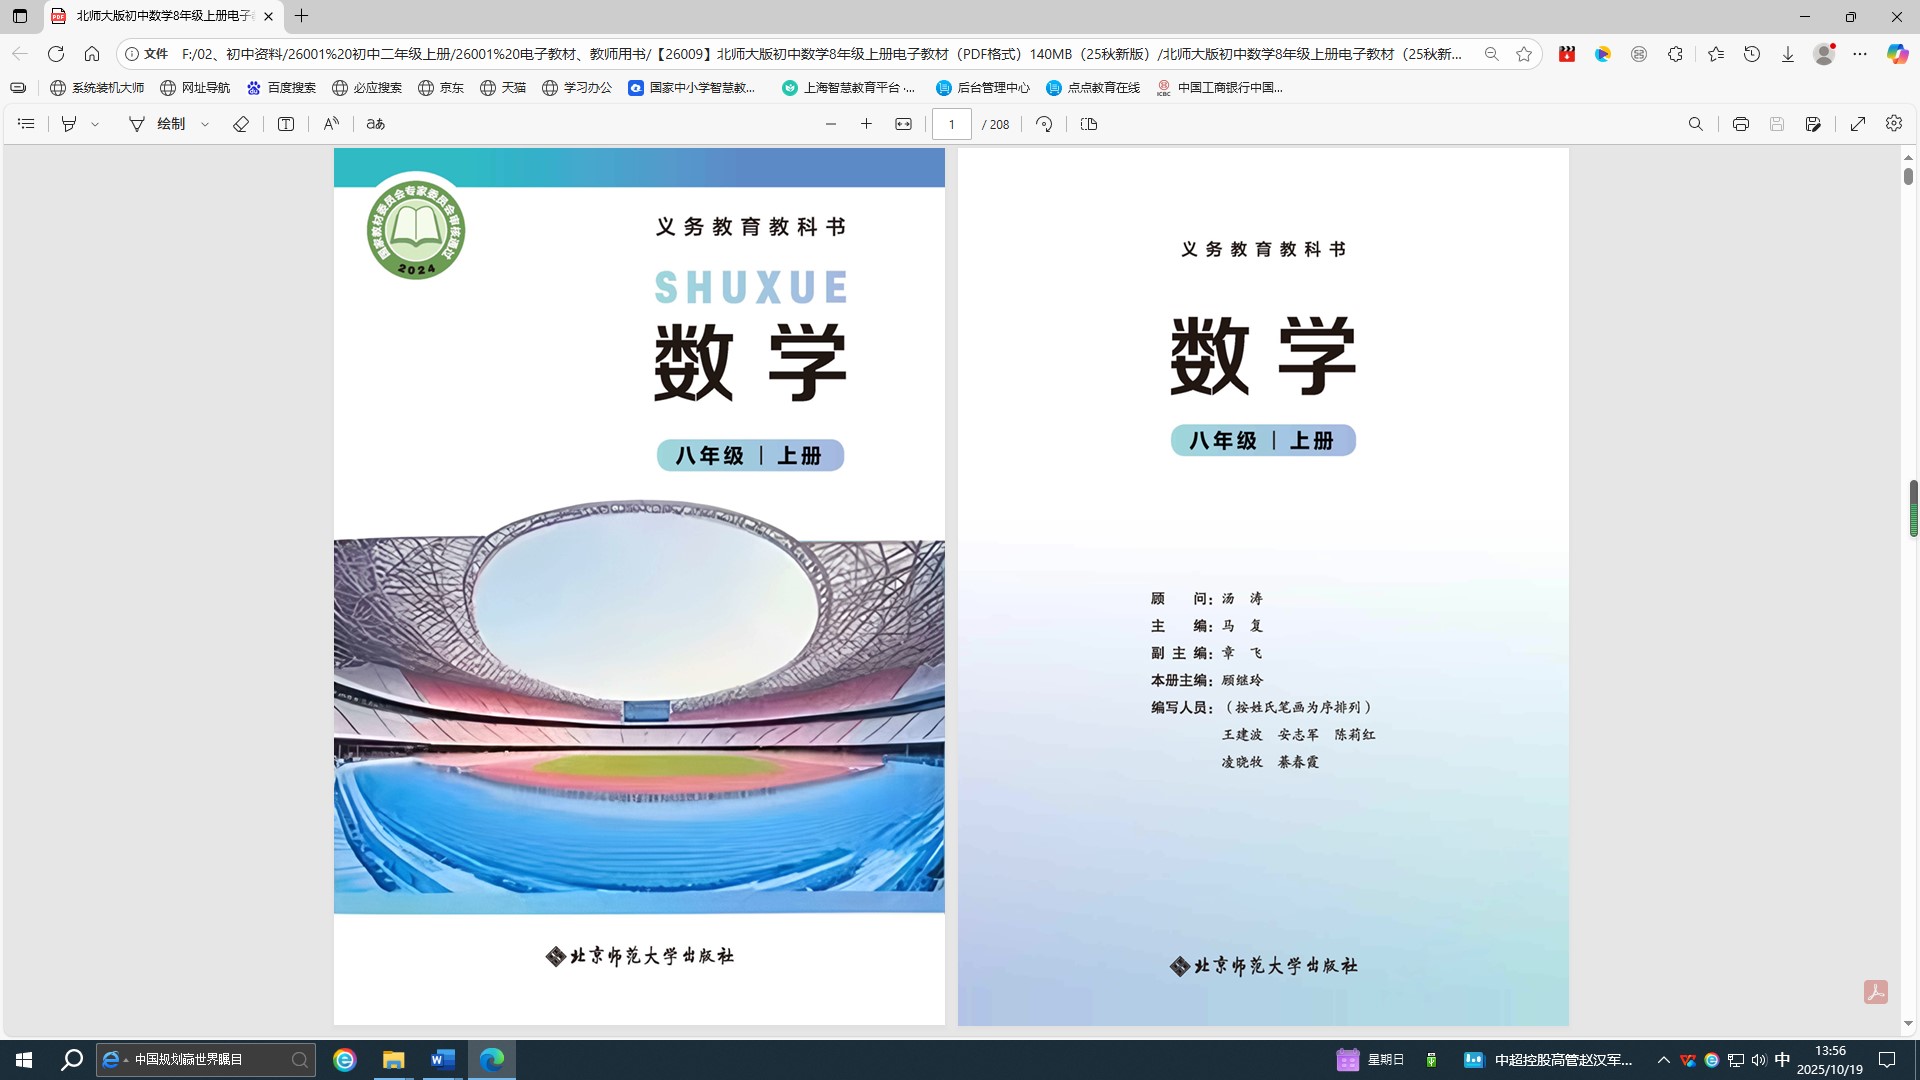Viewport: 1920px width, 1080px height.
Task: Expand the highlighter options dropdown
Action: point(95,124)
